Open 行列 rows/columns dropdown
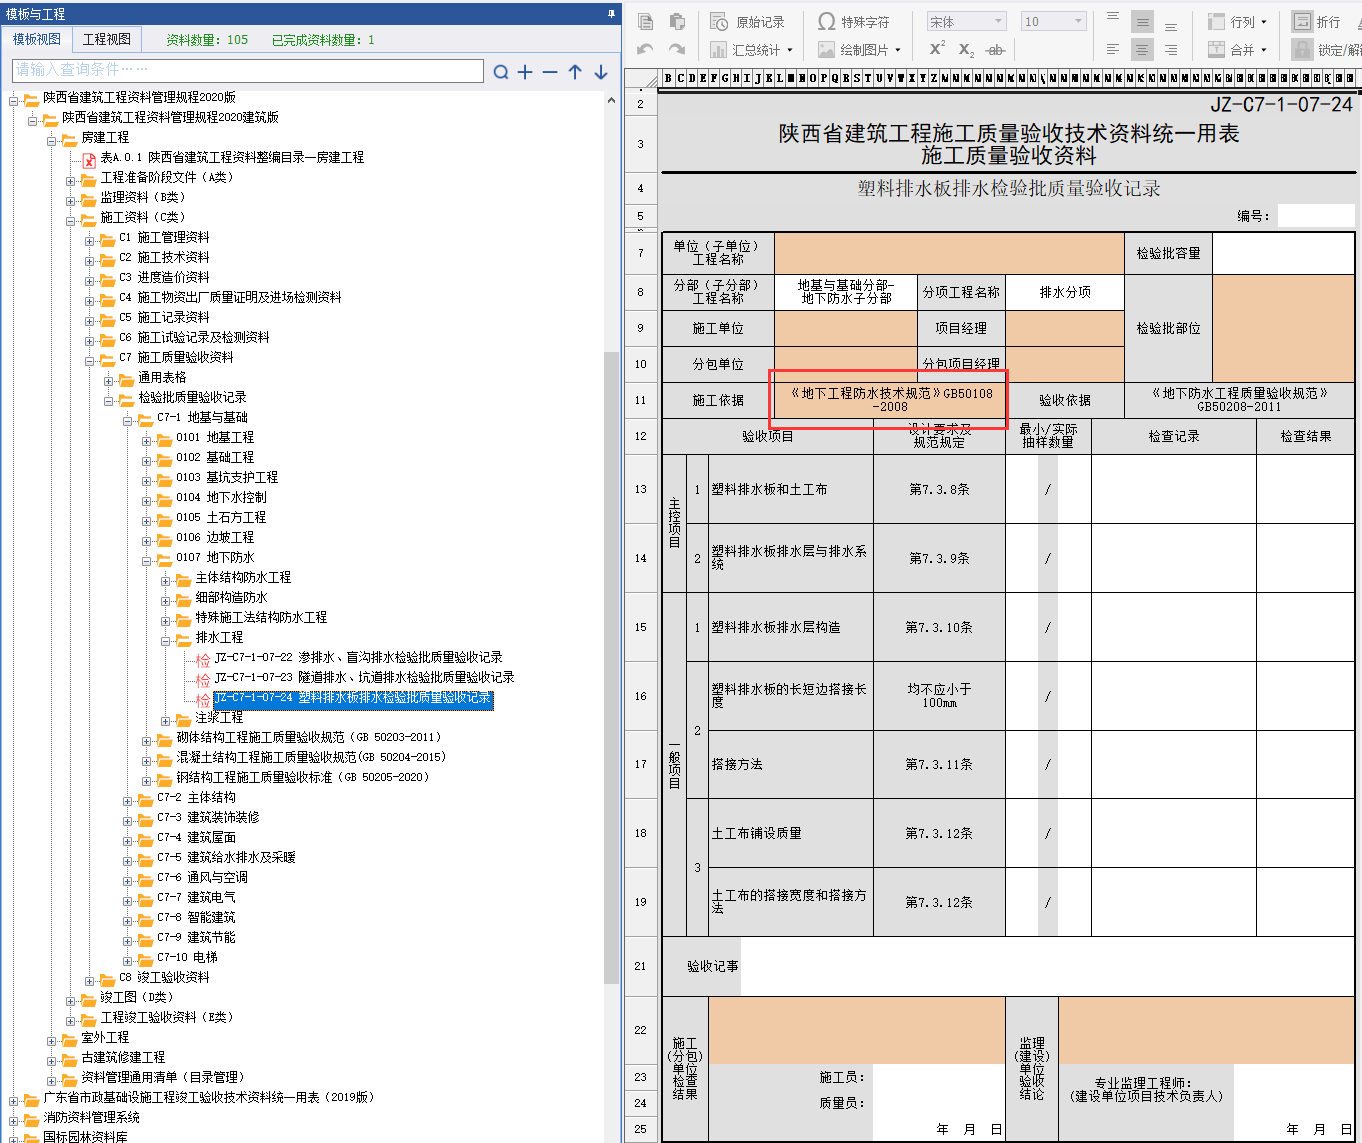Viewport: 1362px width, 1143px height. 1237,21
